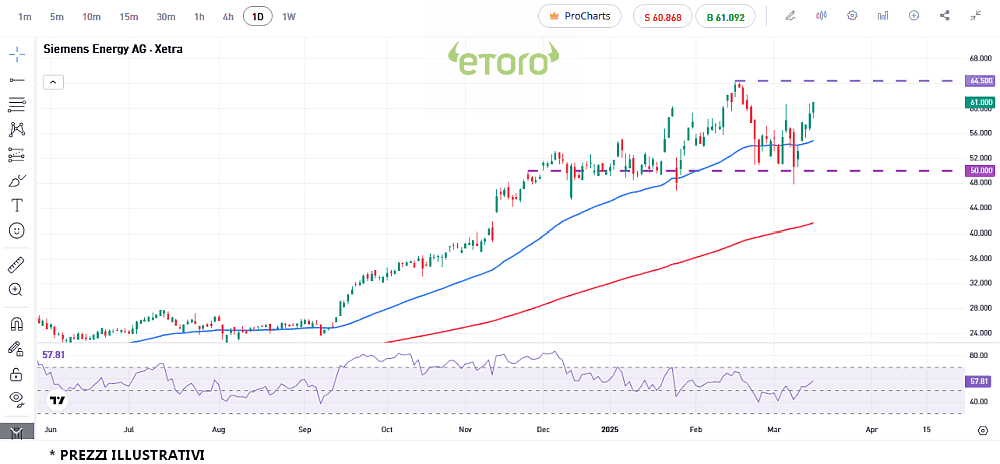The height and width of the screenshot is (464, 1000).
Task: Collapse the fullscreen chart view
Action: tap(976, 16)
